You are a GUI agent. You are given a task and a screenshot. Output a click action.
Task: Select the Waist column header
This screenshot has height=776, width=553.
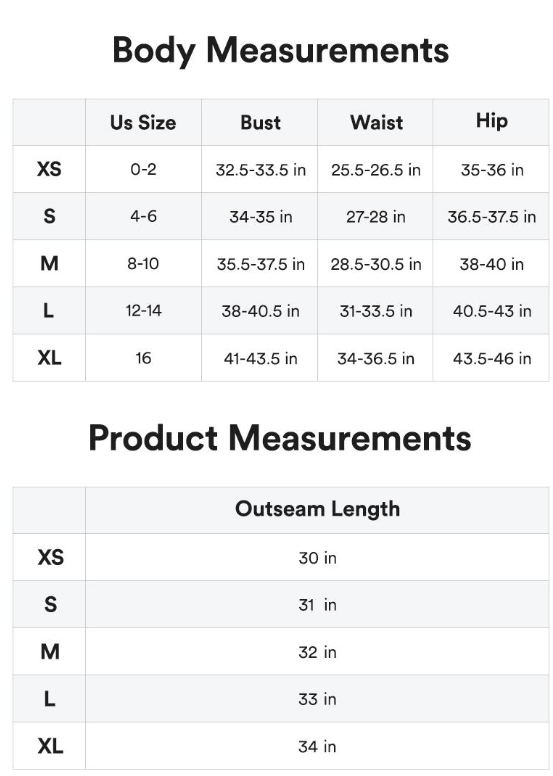click(375, 122)
